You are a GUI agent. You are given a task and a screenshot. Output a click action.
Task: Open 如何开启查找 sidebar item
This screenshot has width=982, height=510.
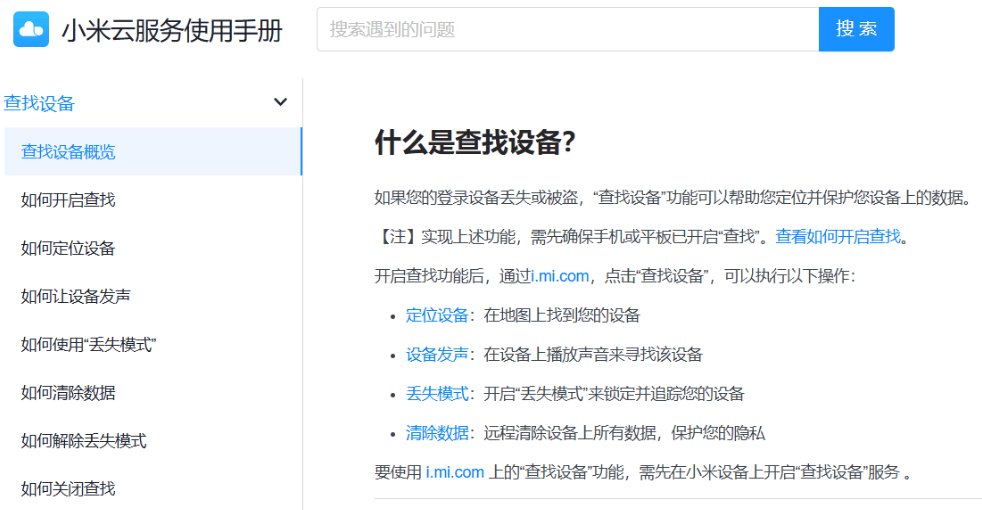pos(153,200)
